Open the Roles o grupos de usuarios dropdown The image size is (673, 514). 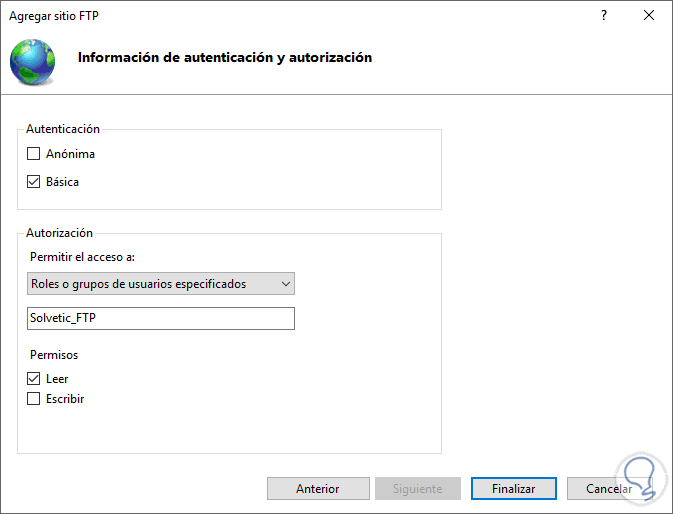[161, 284]
